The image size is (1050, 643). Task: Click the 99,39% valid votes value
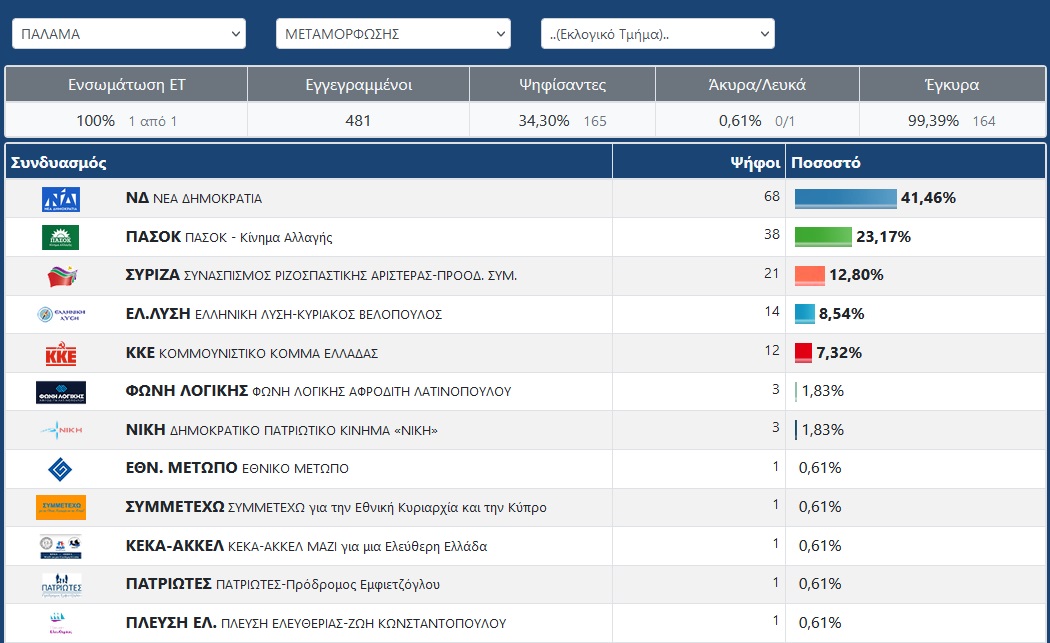[933, 121]
